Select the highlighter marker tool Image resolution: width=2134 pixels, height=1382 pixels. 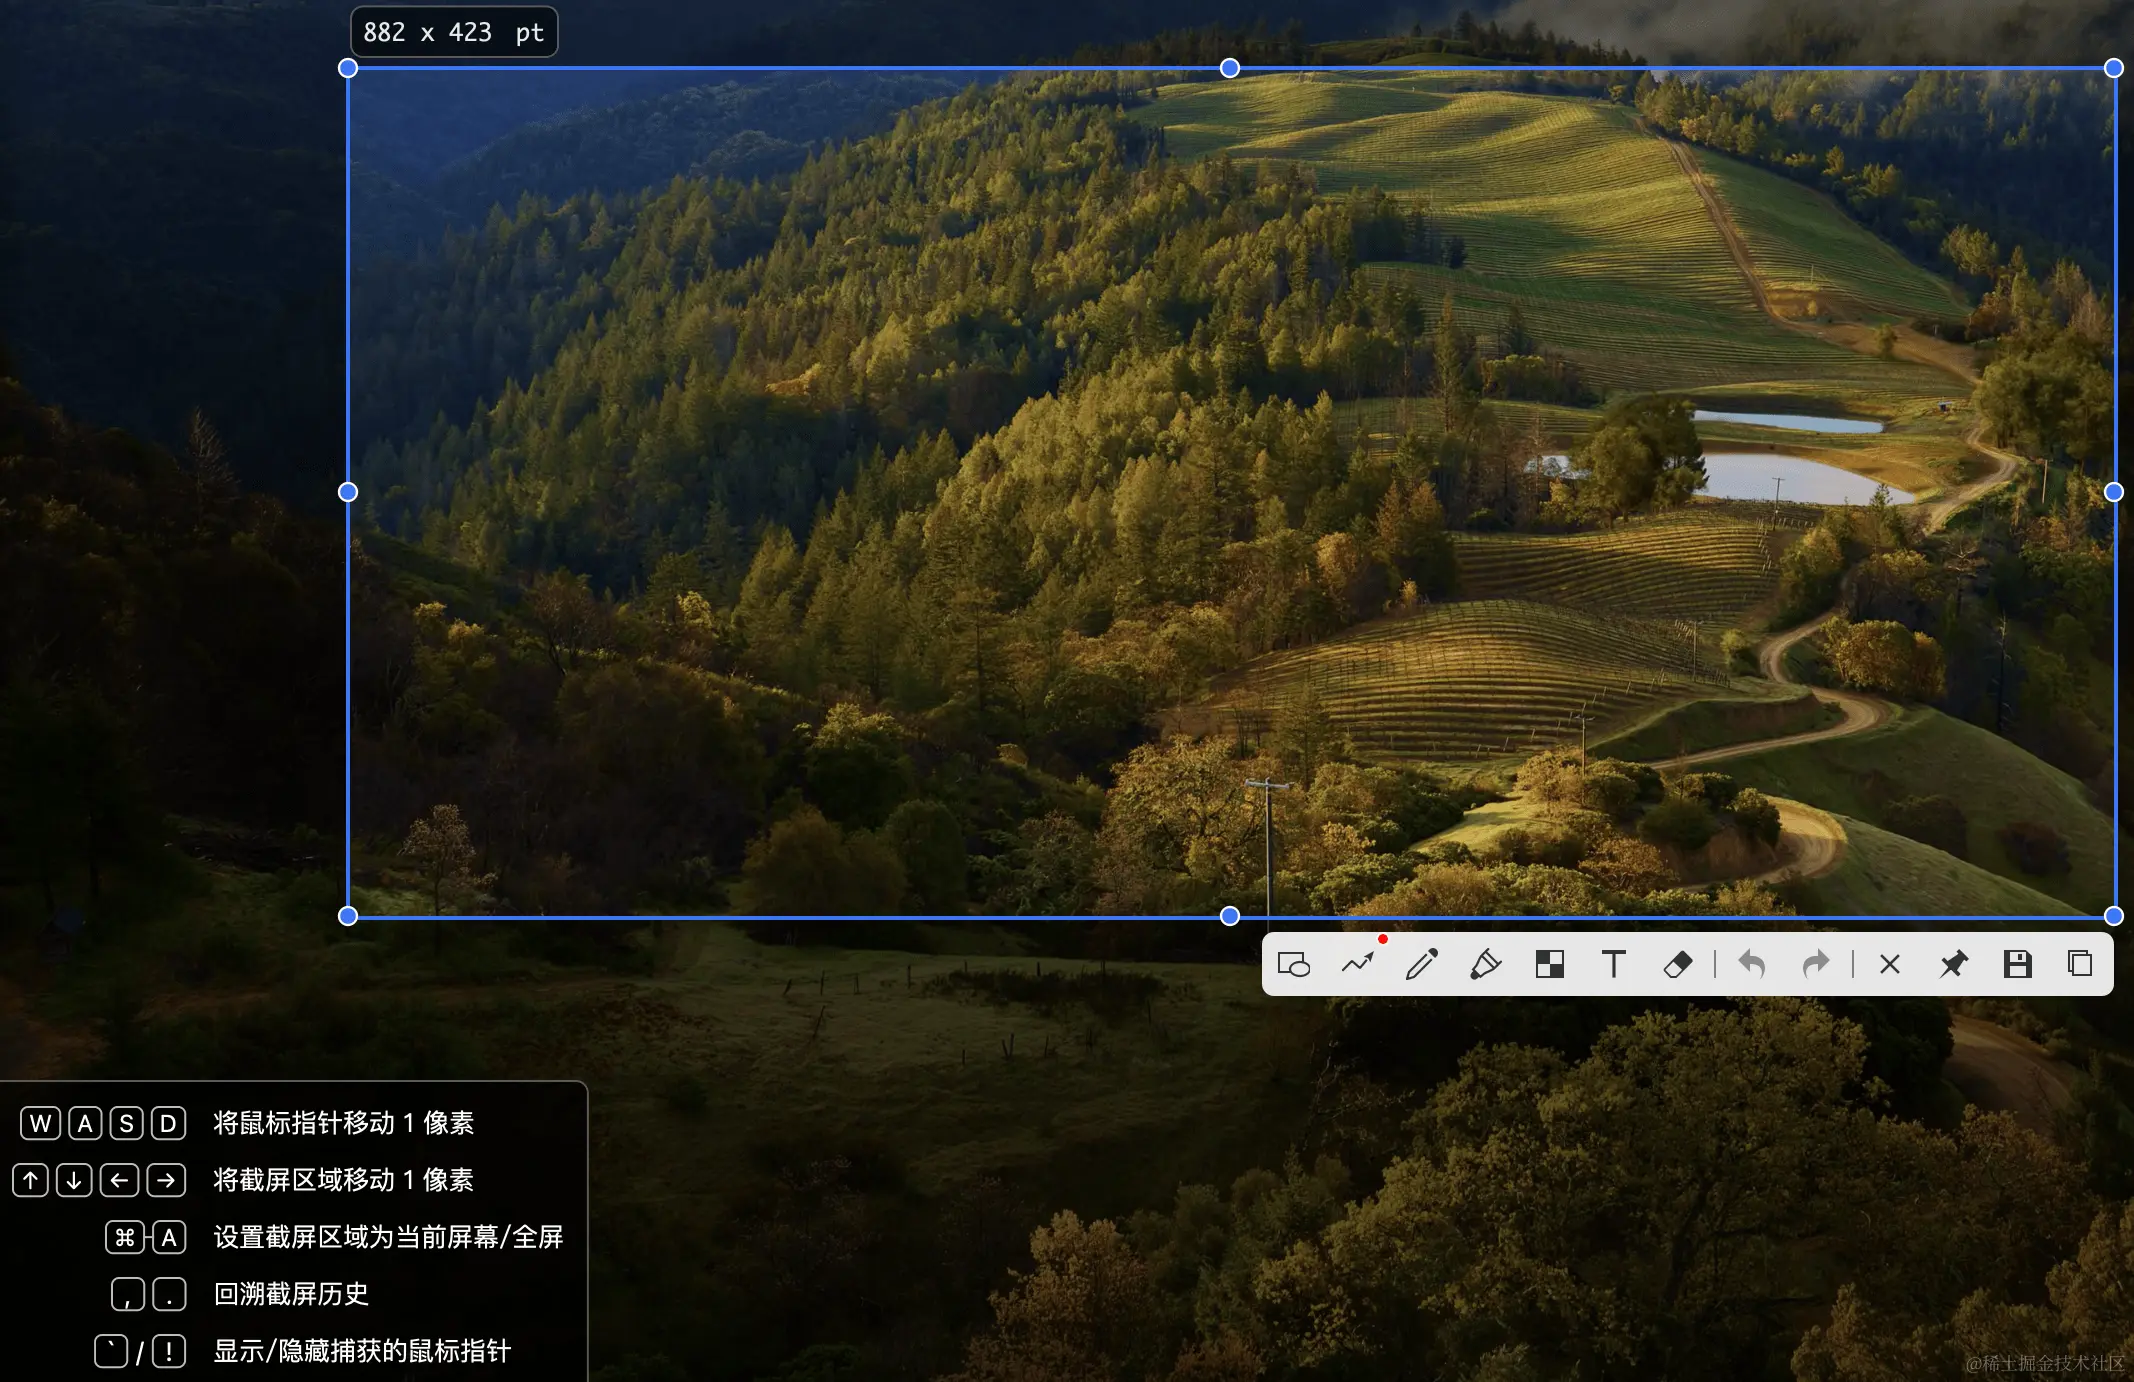pos(1485,964)
